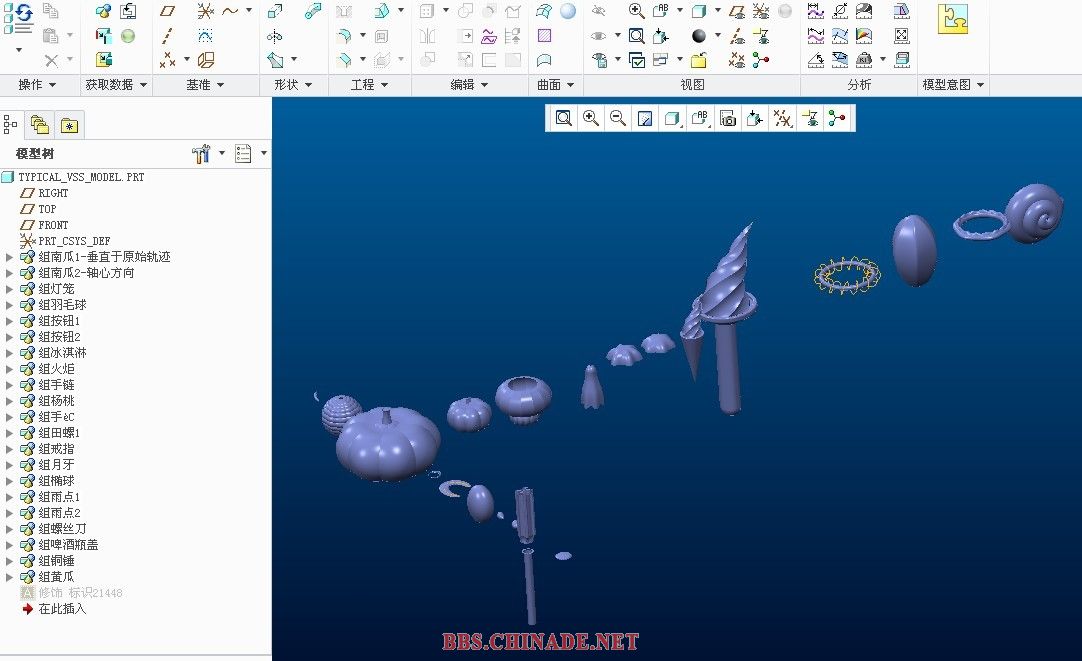Image resolution: width=1082 pixels, height=661 pixels.
Task: Select the datum Plane tool in ribbon
Action: [x=167, y=12]
